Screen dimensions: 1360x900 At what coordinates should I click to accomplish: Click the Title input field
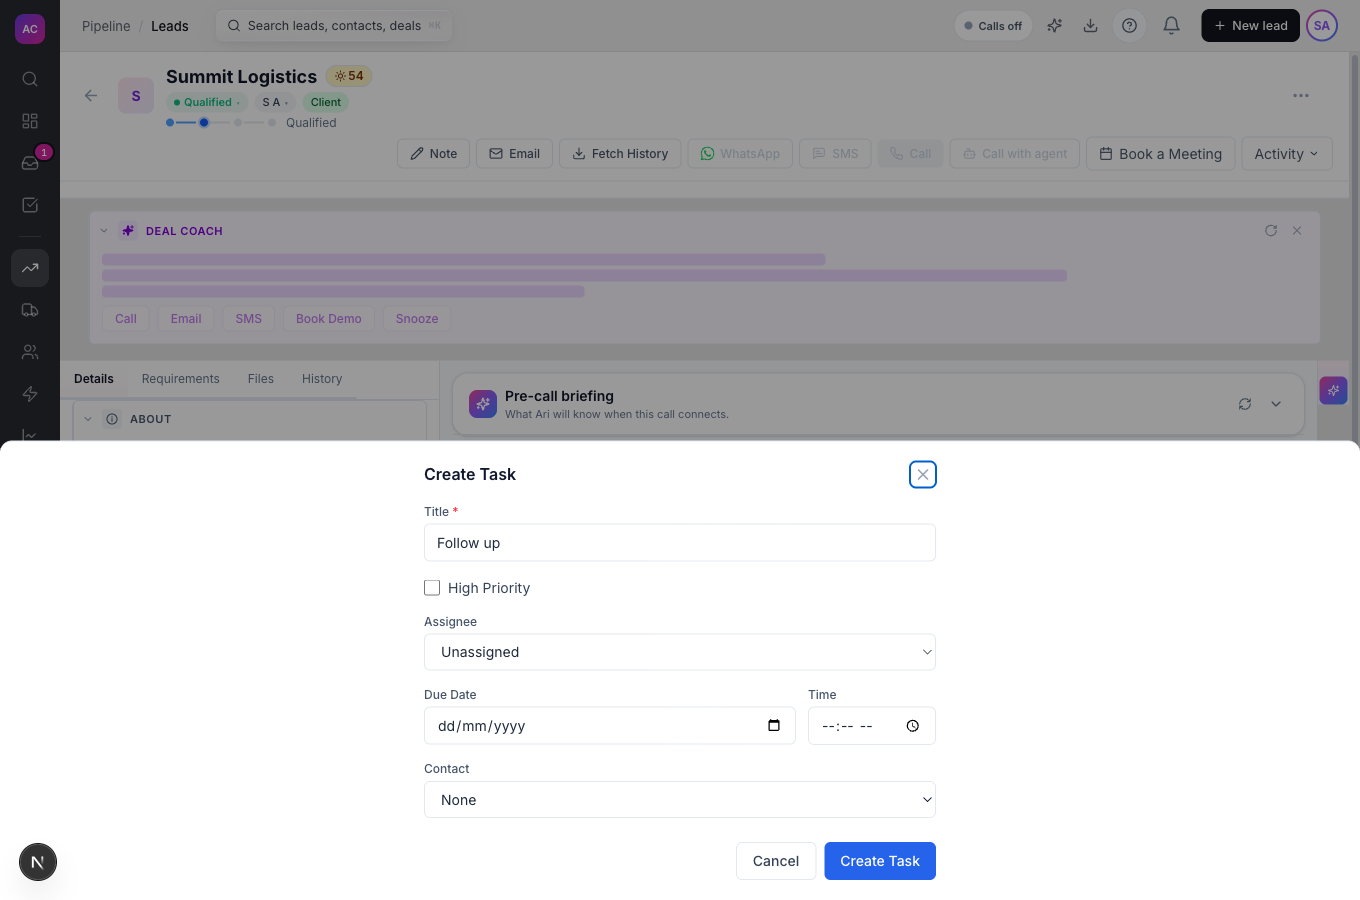(680, 543)
